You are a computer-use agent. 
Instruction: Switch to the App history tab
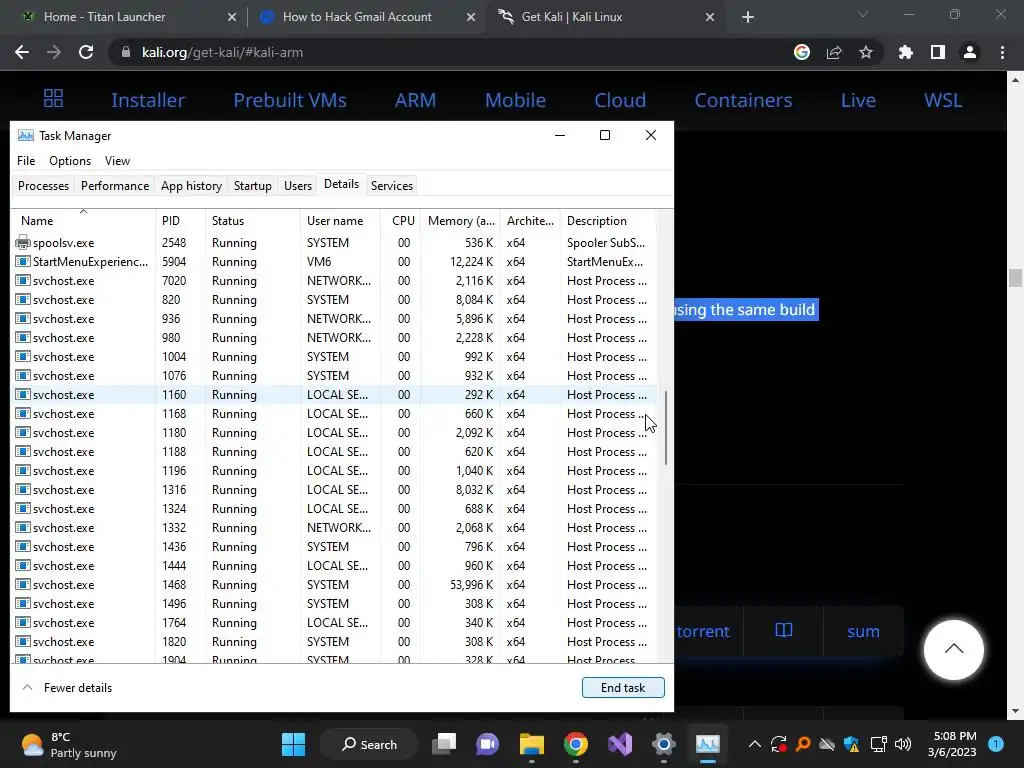(x=191, y=186)
